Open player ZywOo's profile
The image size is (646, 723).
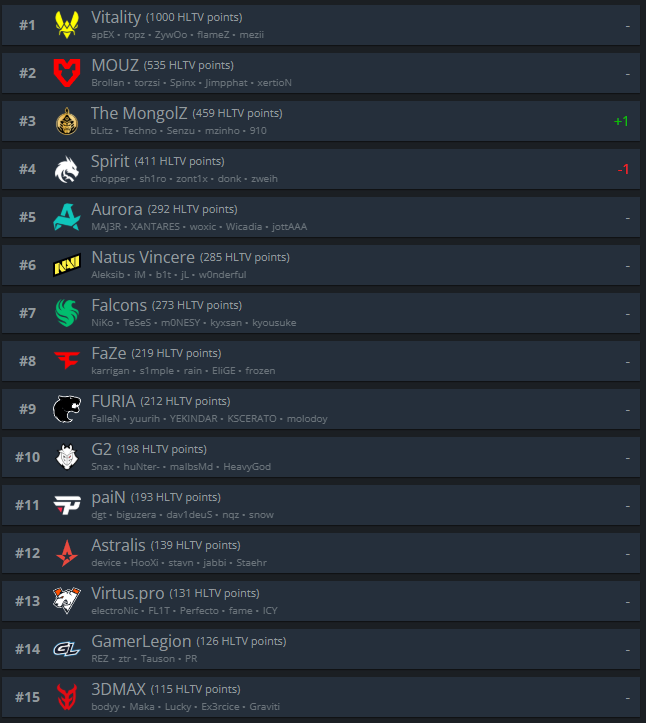tap(171, 35)
